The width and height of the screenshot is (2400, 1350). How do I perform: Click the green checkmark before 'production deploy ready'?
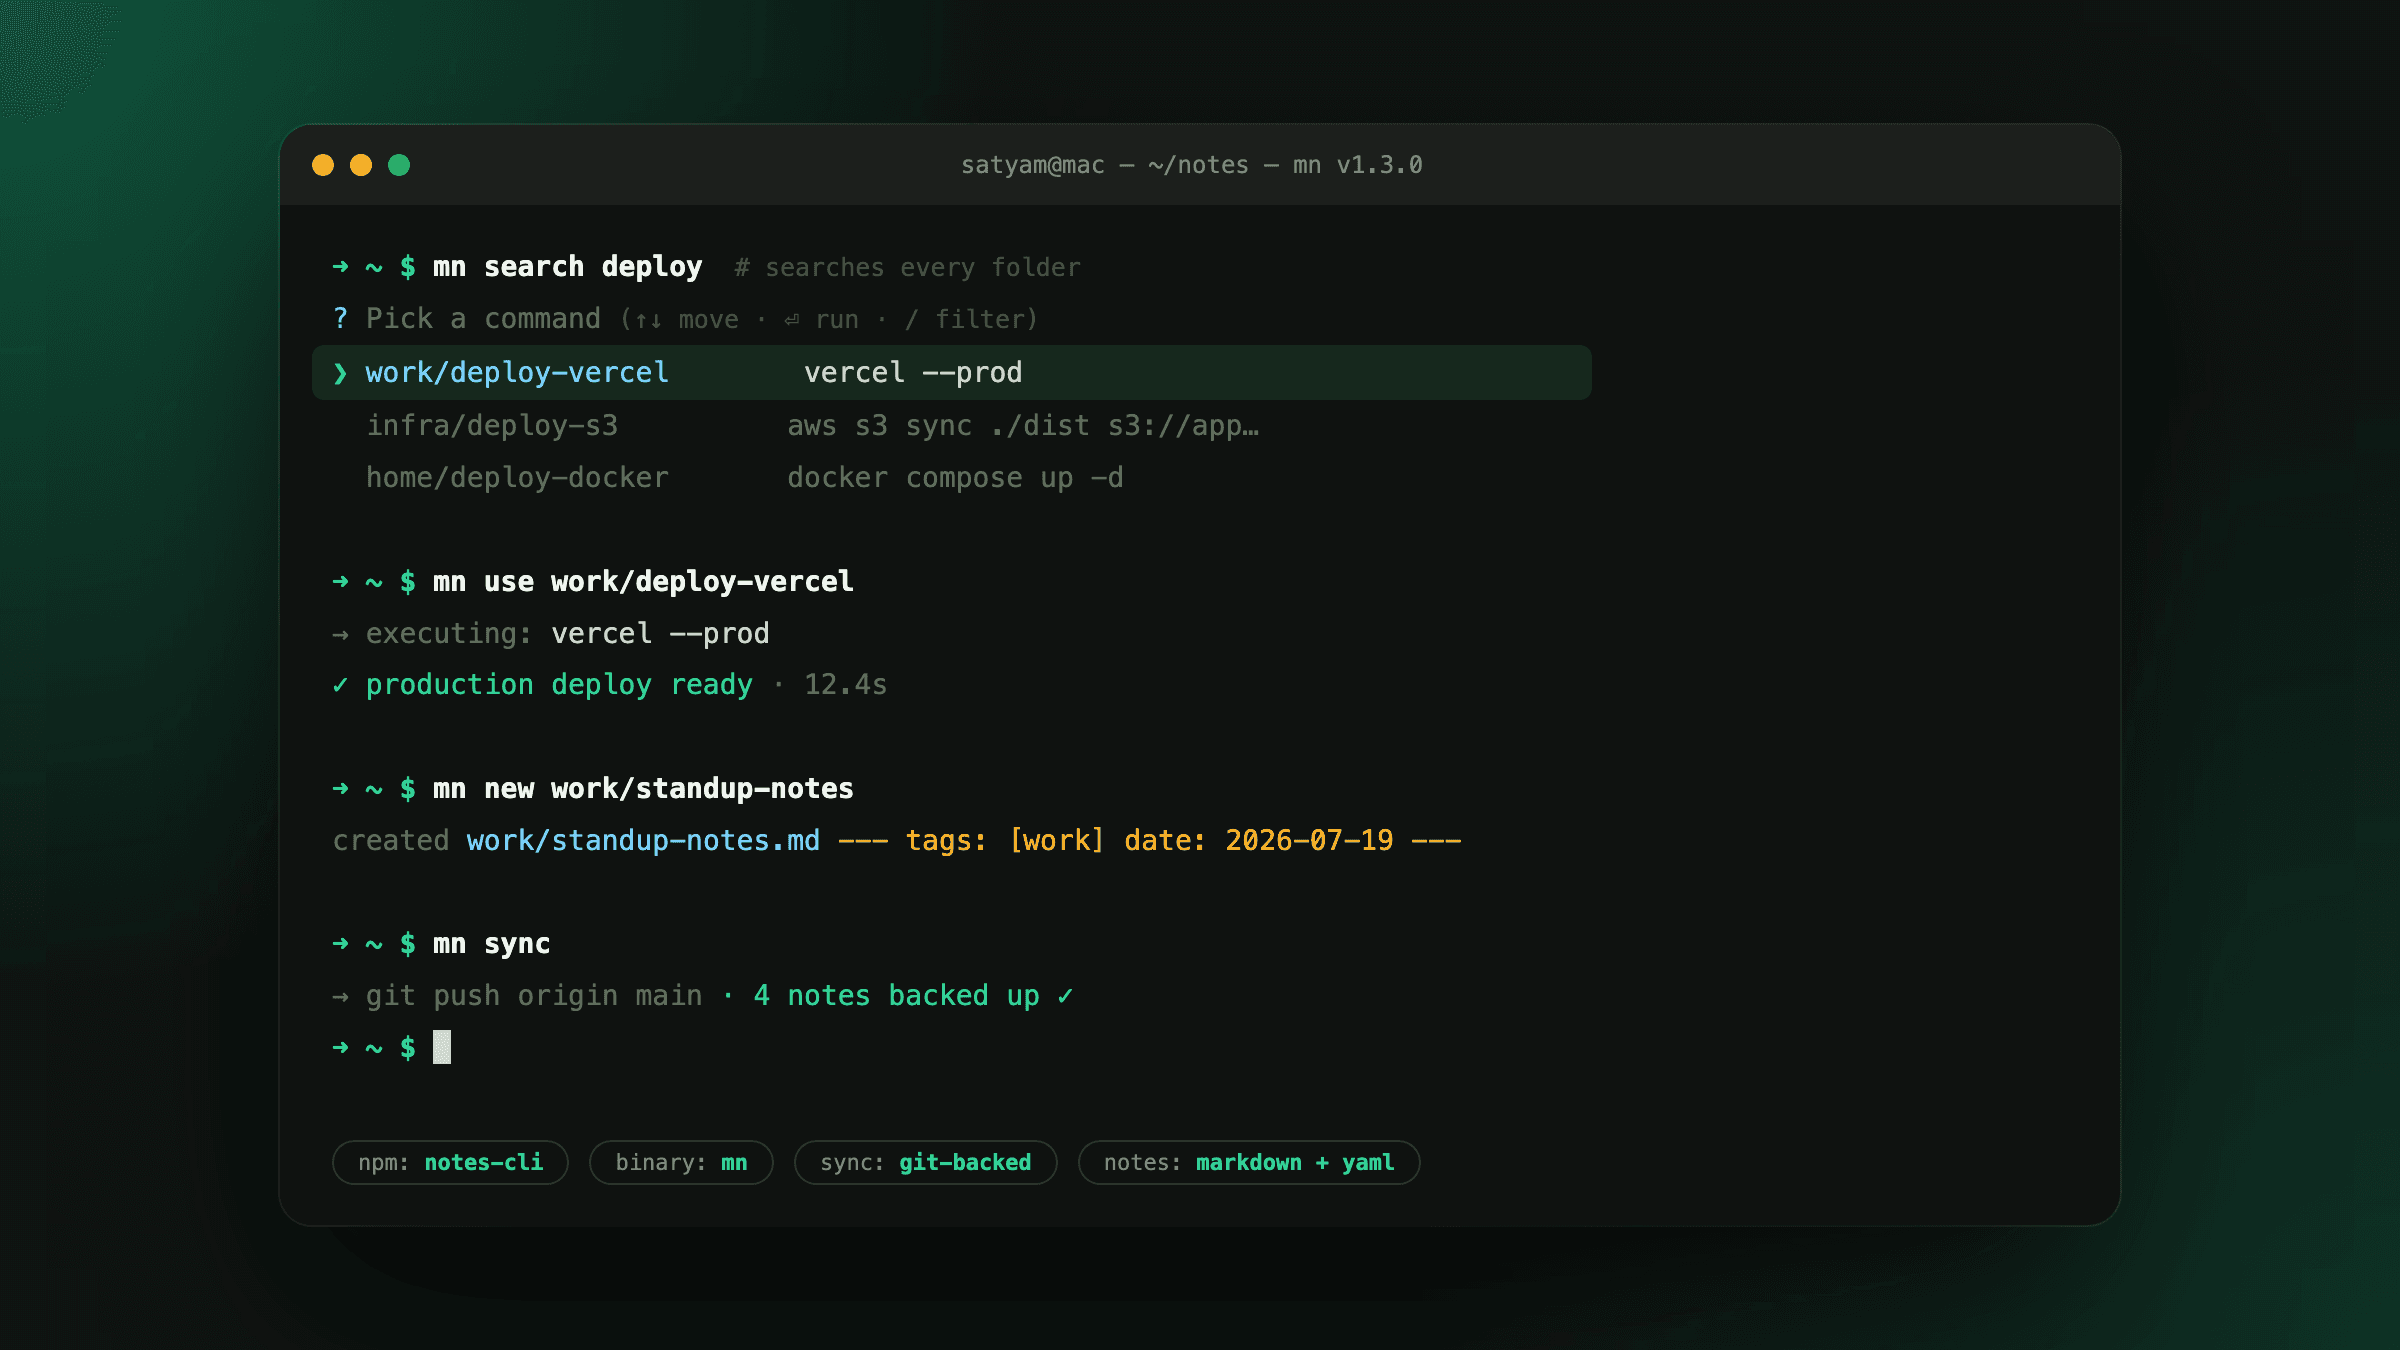(x=340, y=686)
